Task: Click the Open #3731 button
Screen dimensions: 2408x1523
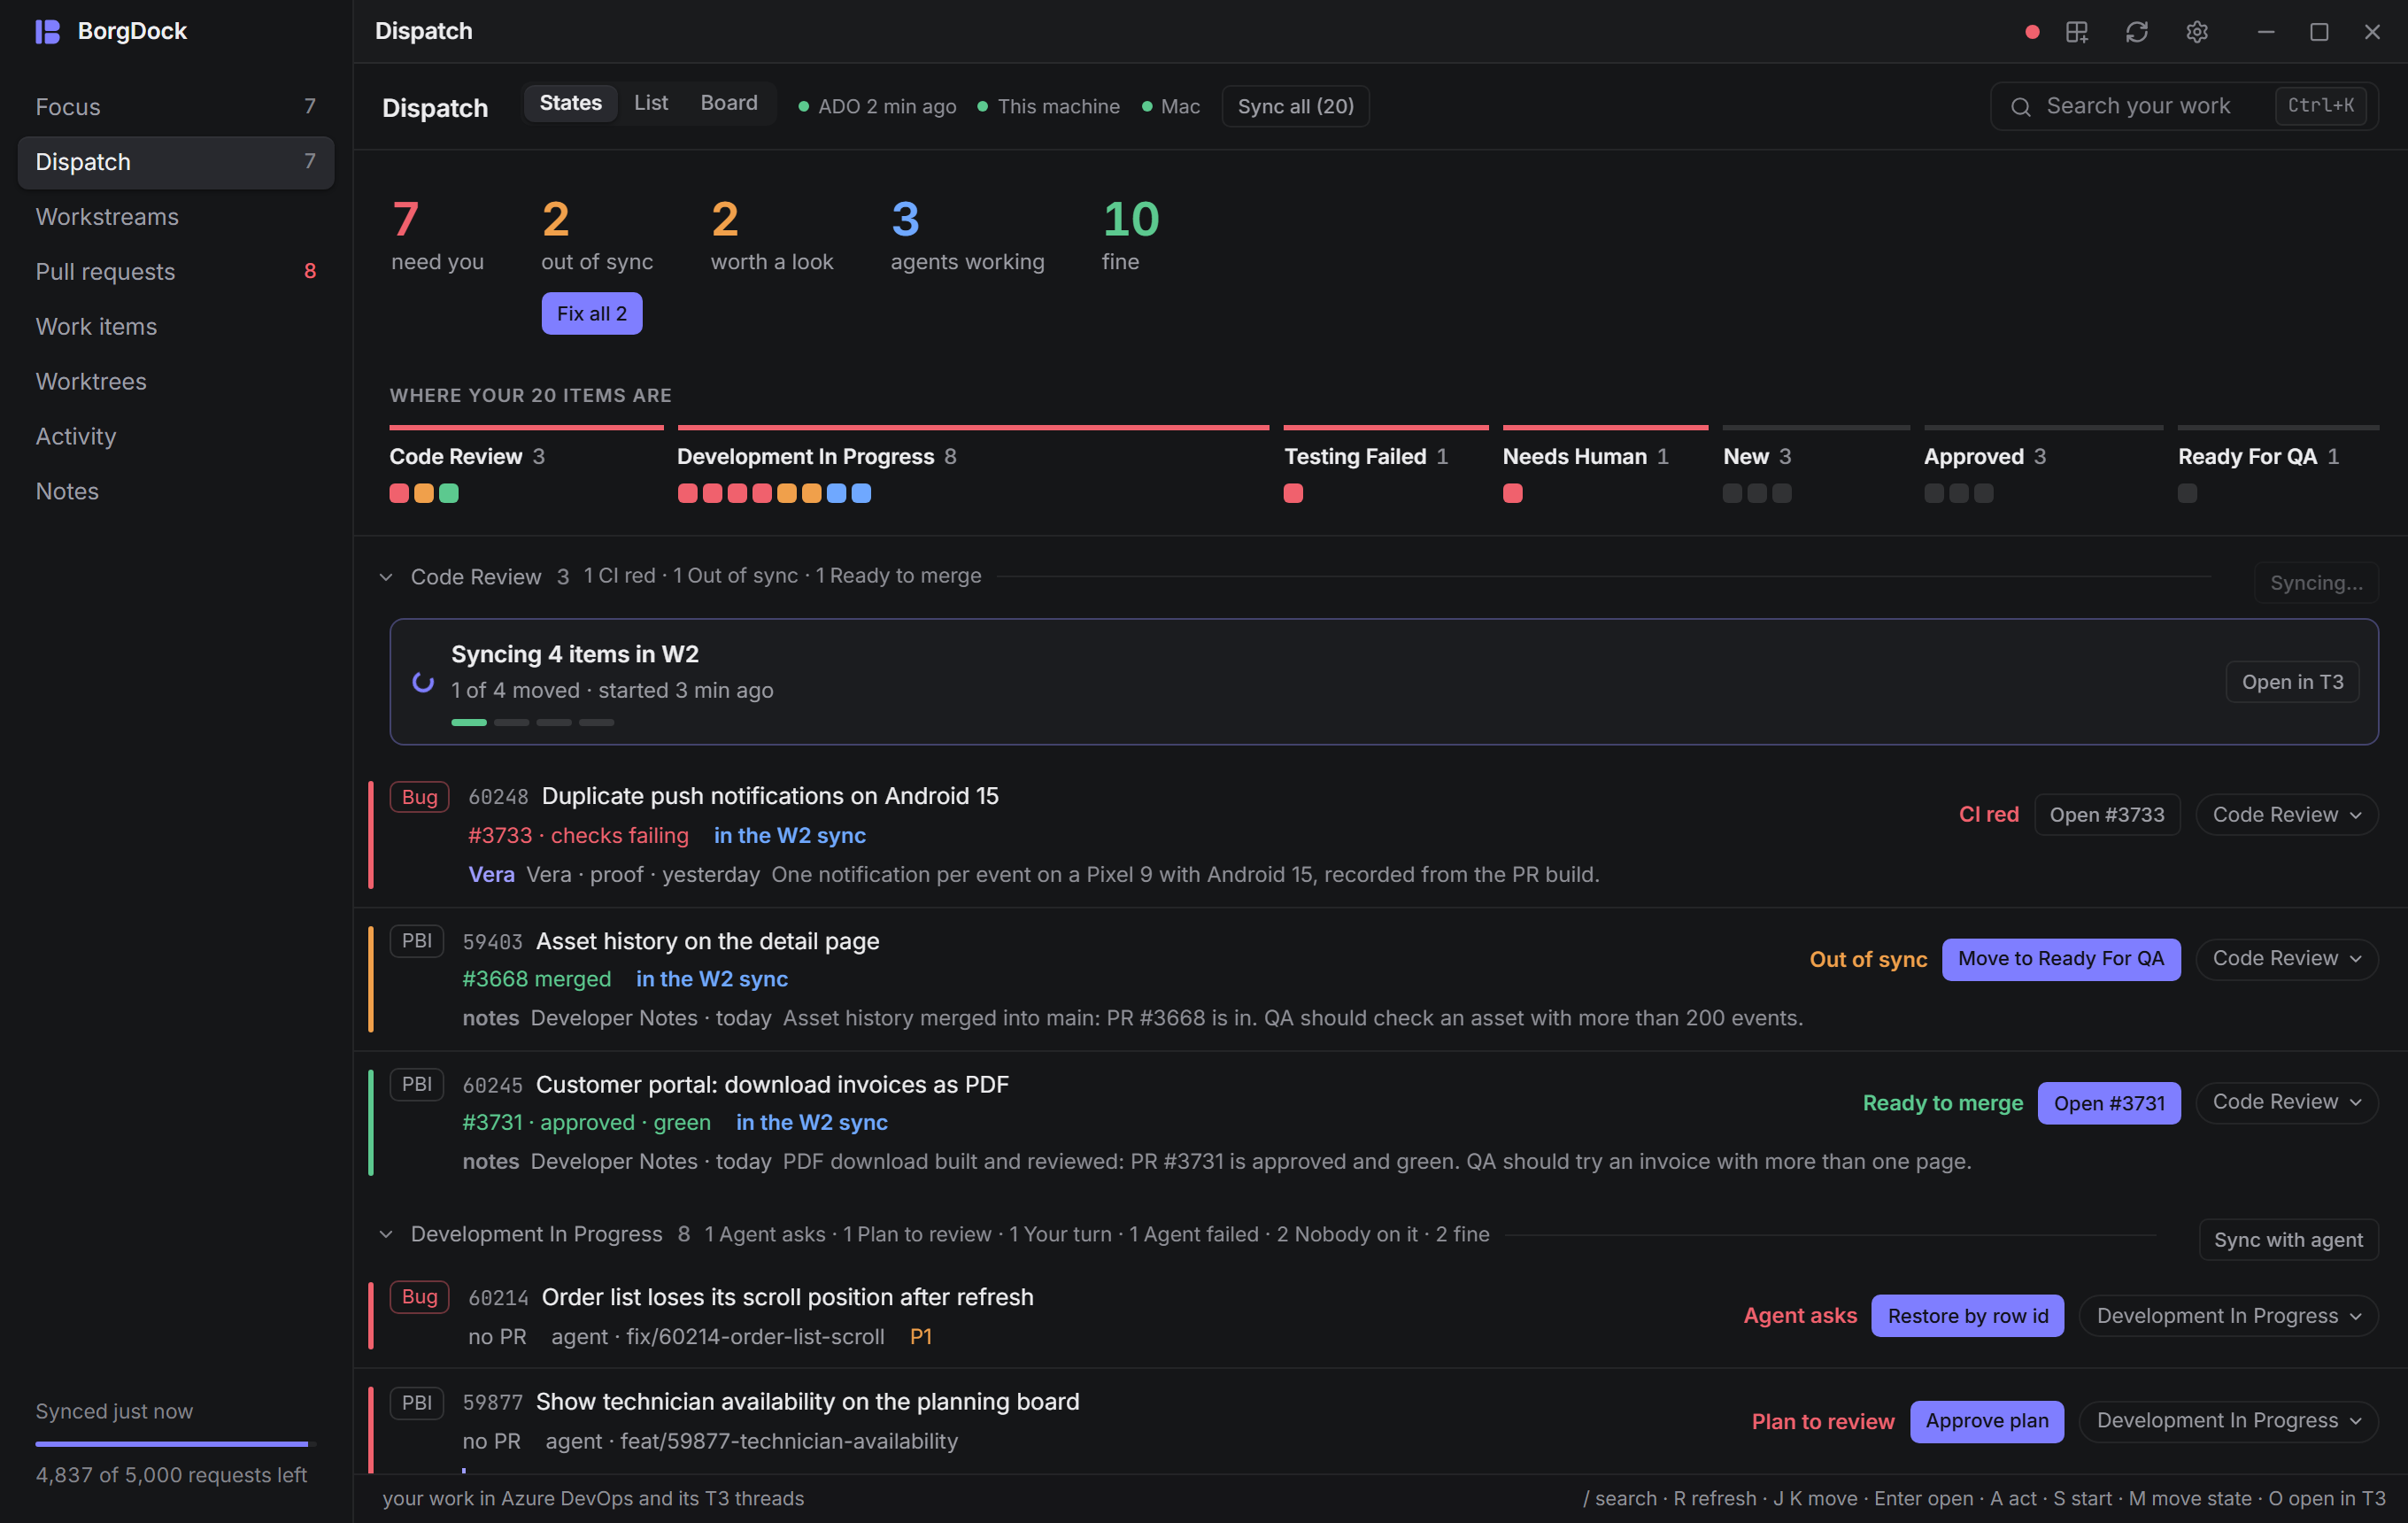Action: [2109, 1103]
